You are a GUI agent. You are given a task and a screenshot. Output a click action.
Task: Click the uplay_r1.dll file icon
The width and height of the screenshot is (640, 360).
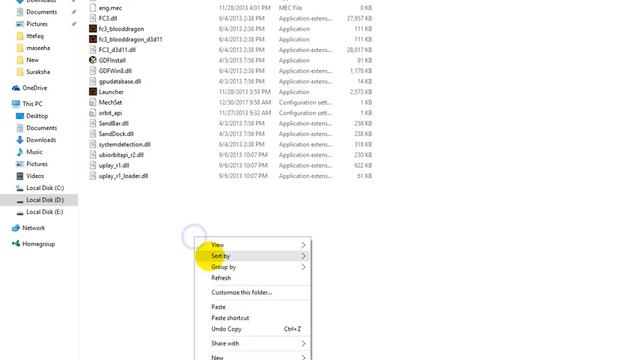click(93, 165)
